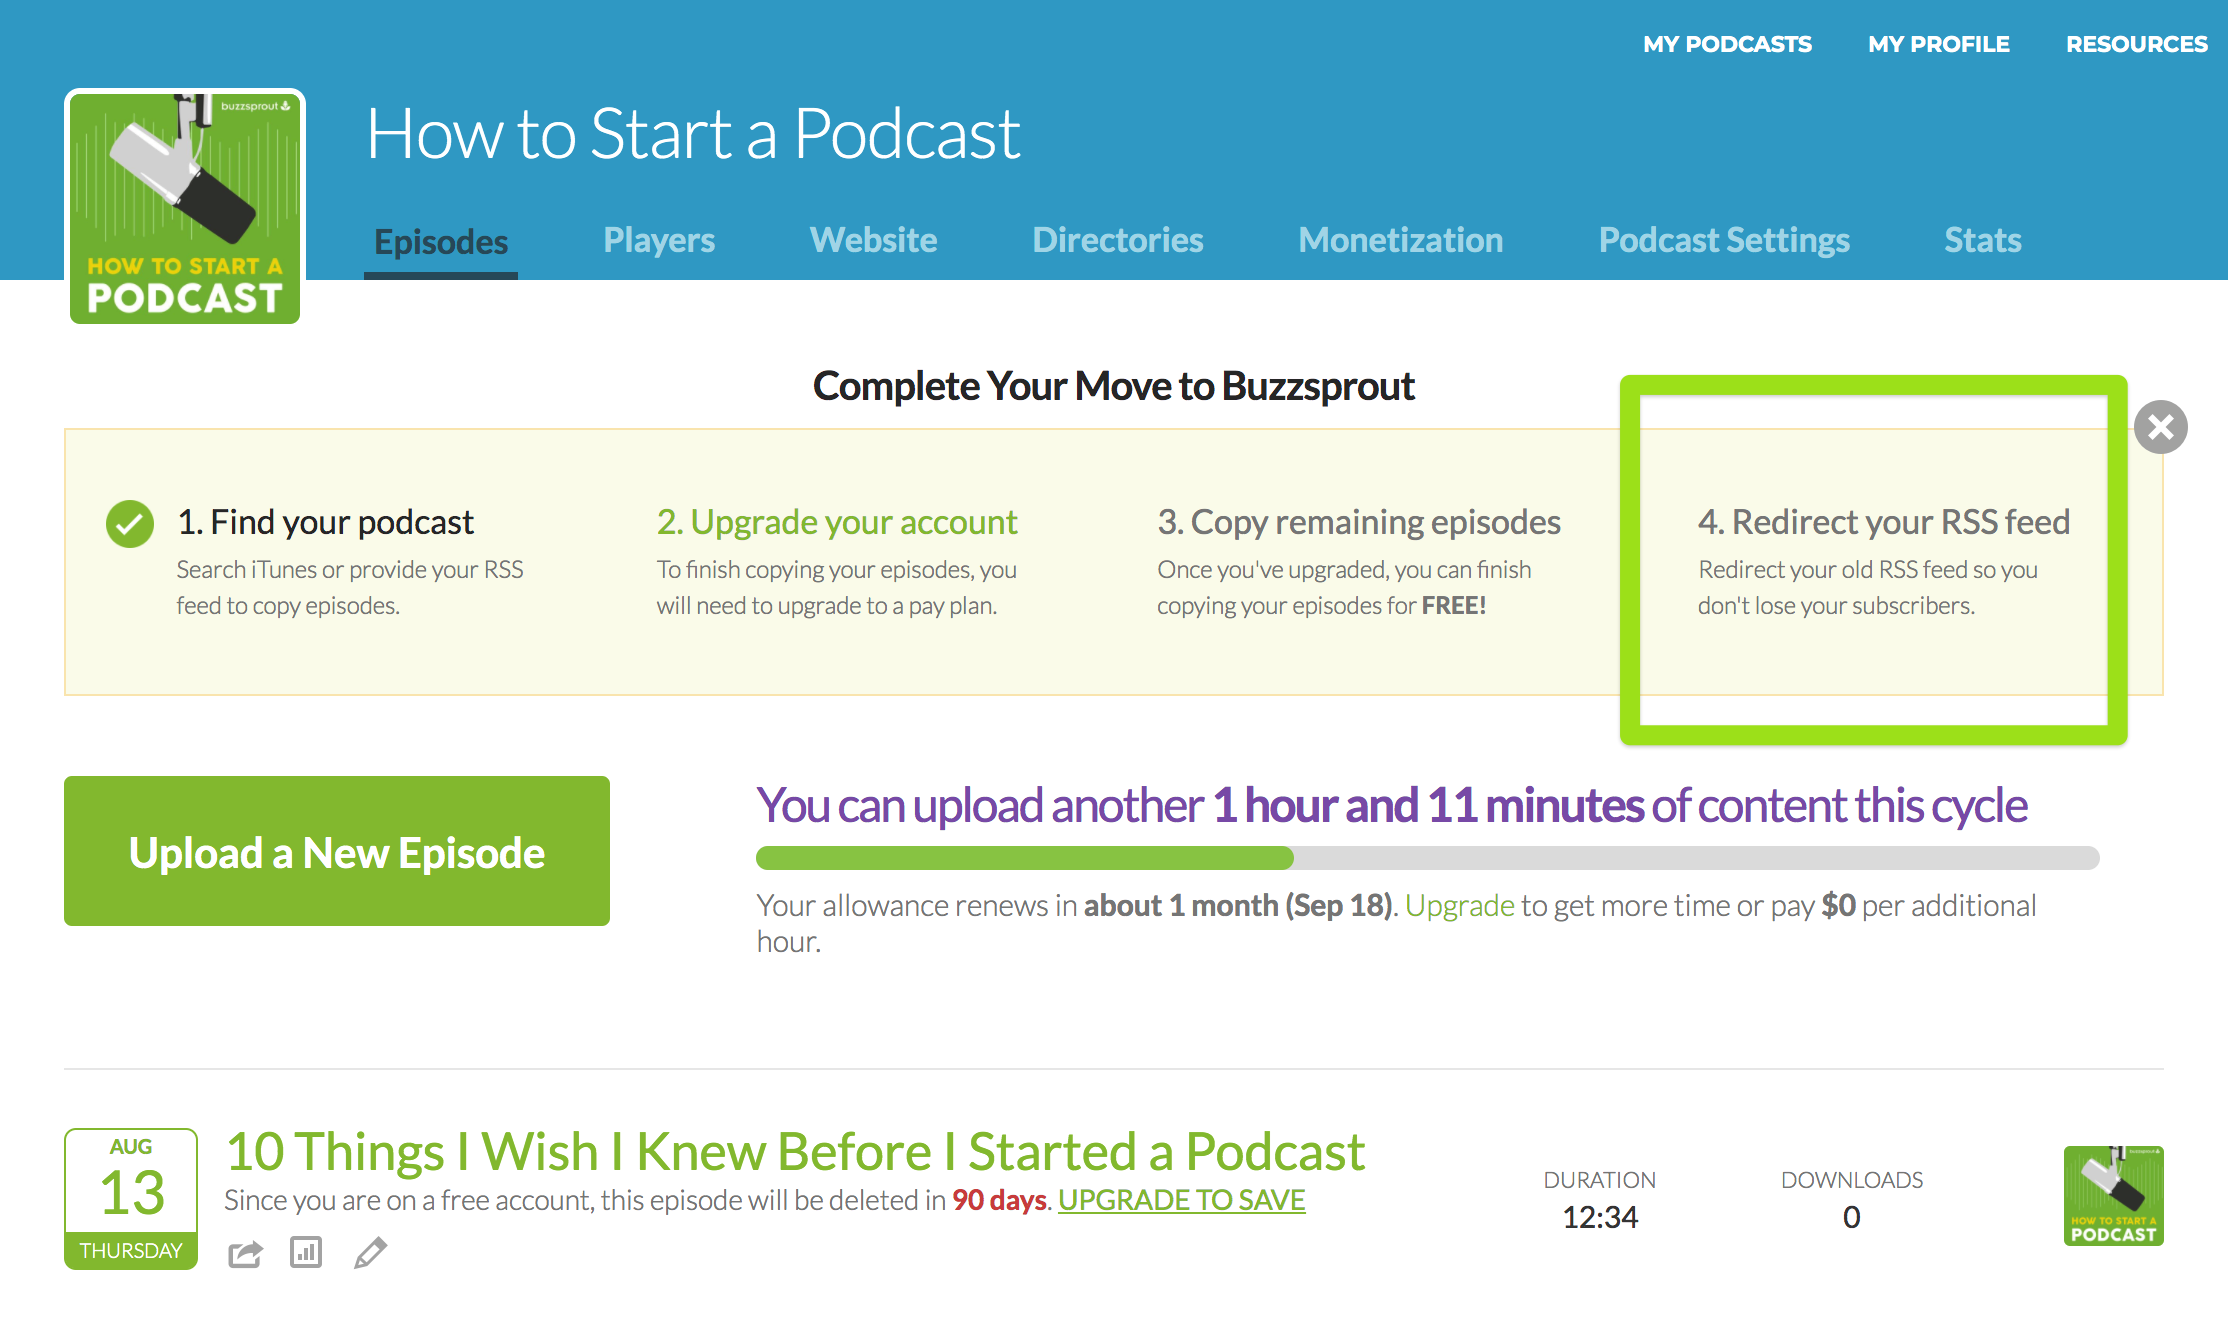
Task: Click the Aug 13 date badge
Action: pyautogui.click(x=131, y=1198)
